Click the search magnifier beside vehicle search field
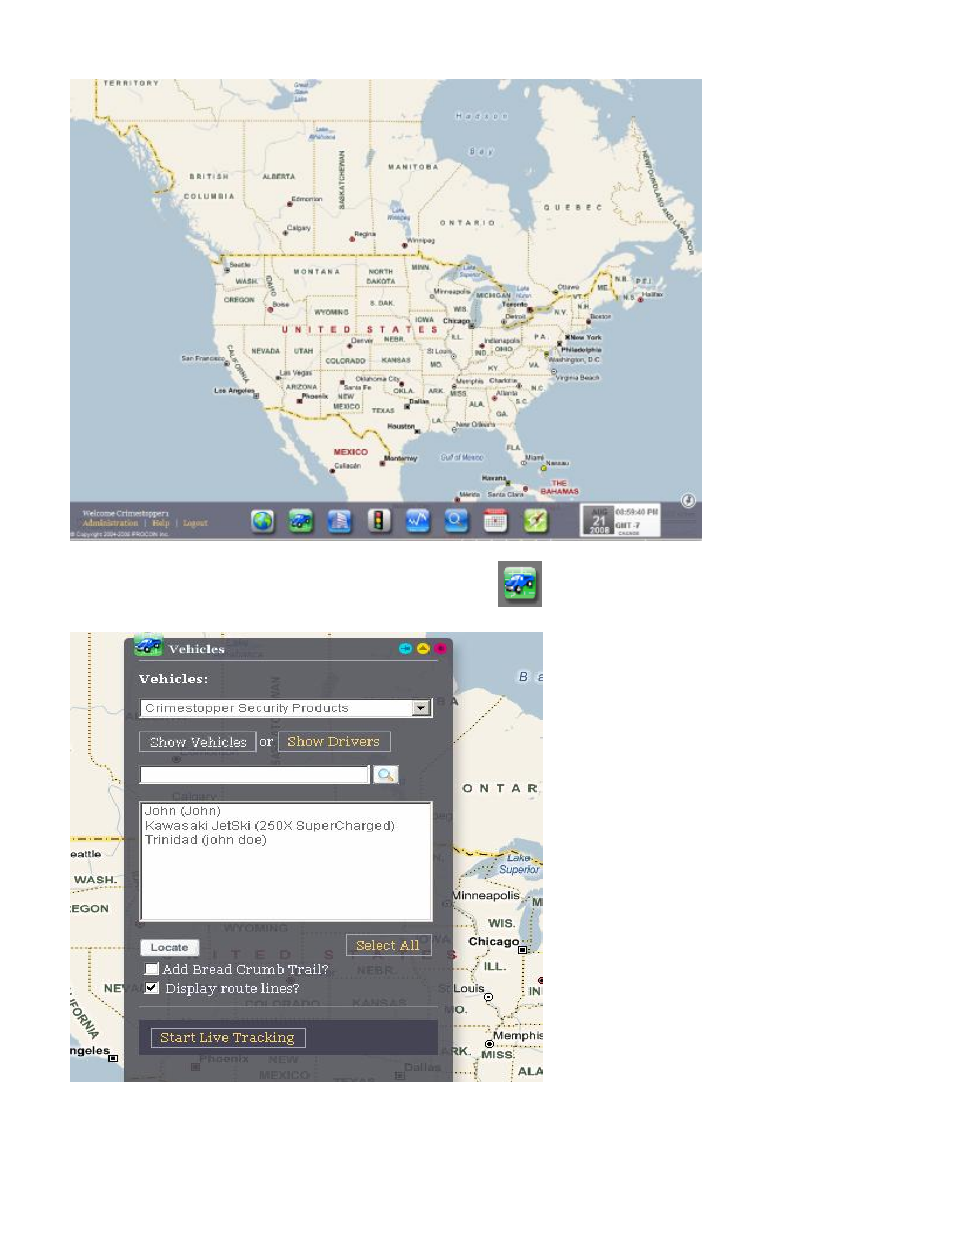The height and width of the screenshot is (1235, 954). click(x=386, y=774)
